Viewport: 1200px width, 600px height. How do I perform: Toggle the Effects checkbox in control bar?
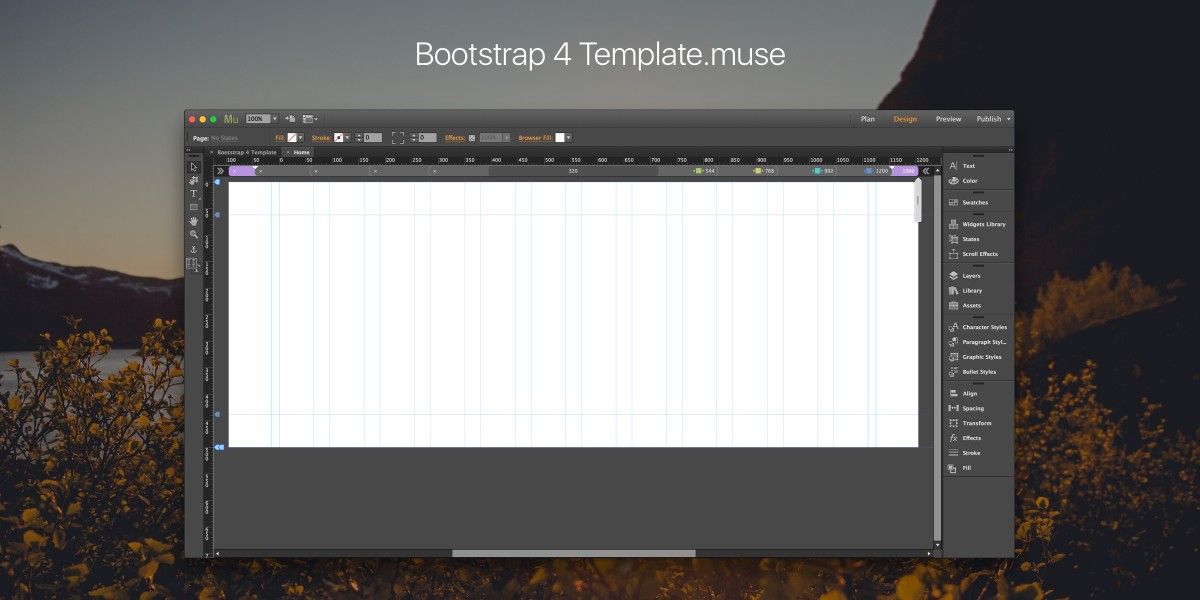tap(472, 137)
